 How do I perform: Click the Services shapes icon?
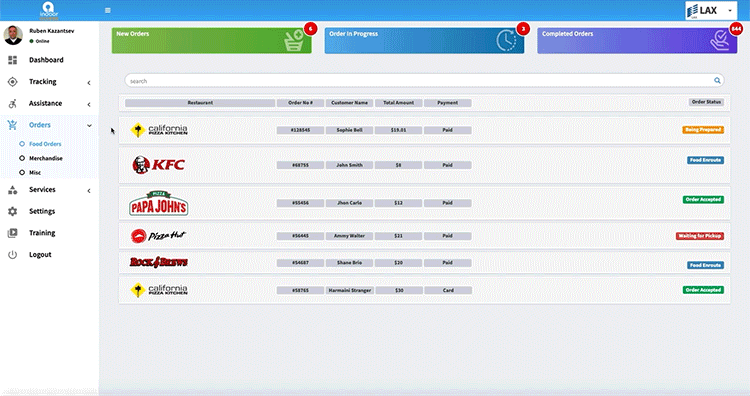click(x=12, y=190)
